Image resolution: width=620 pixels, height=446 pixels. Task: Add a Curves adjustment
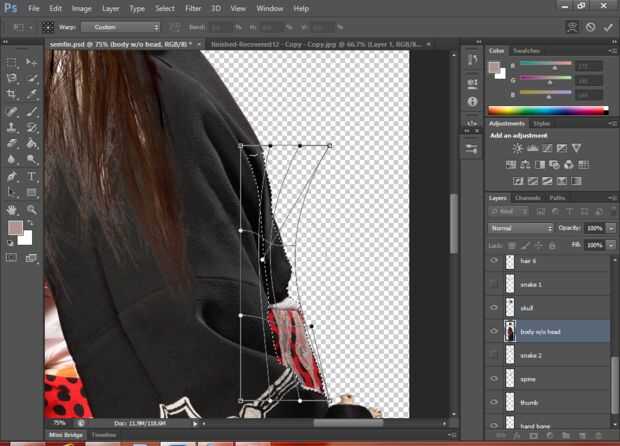click(x=547, y=148)
